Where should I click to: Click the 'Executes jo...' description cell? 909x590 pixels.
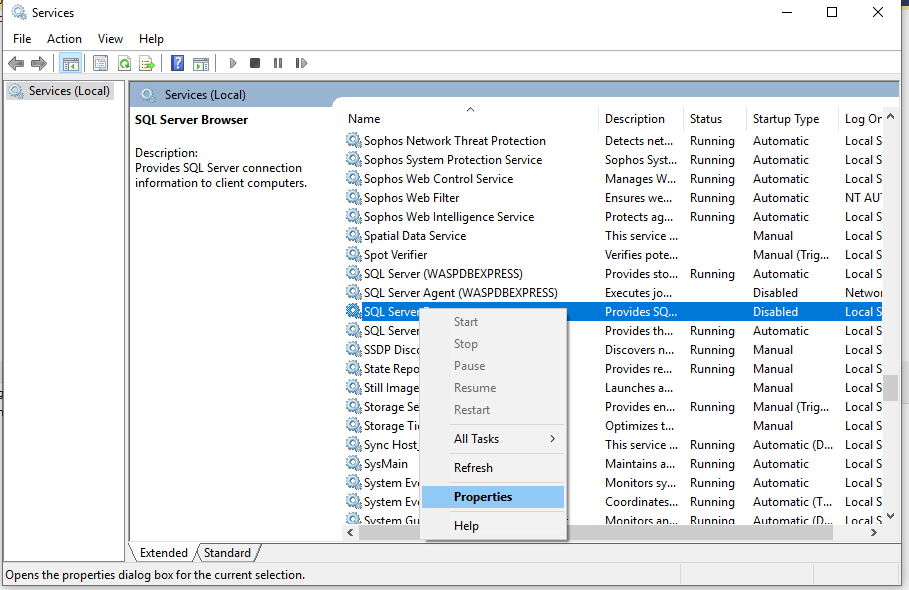(x=638, y=293)
